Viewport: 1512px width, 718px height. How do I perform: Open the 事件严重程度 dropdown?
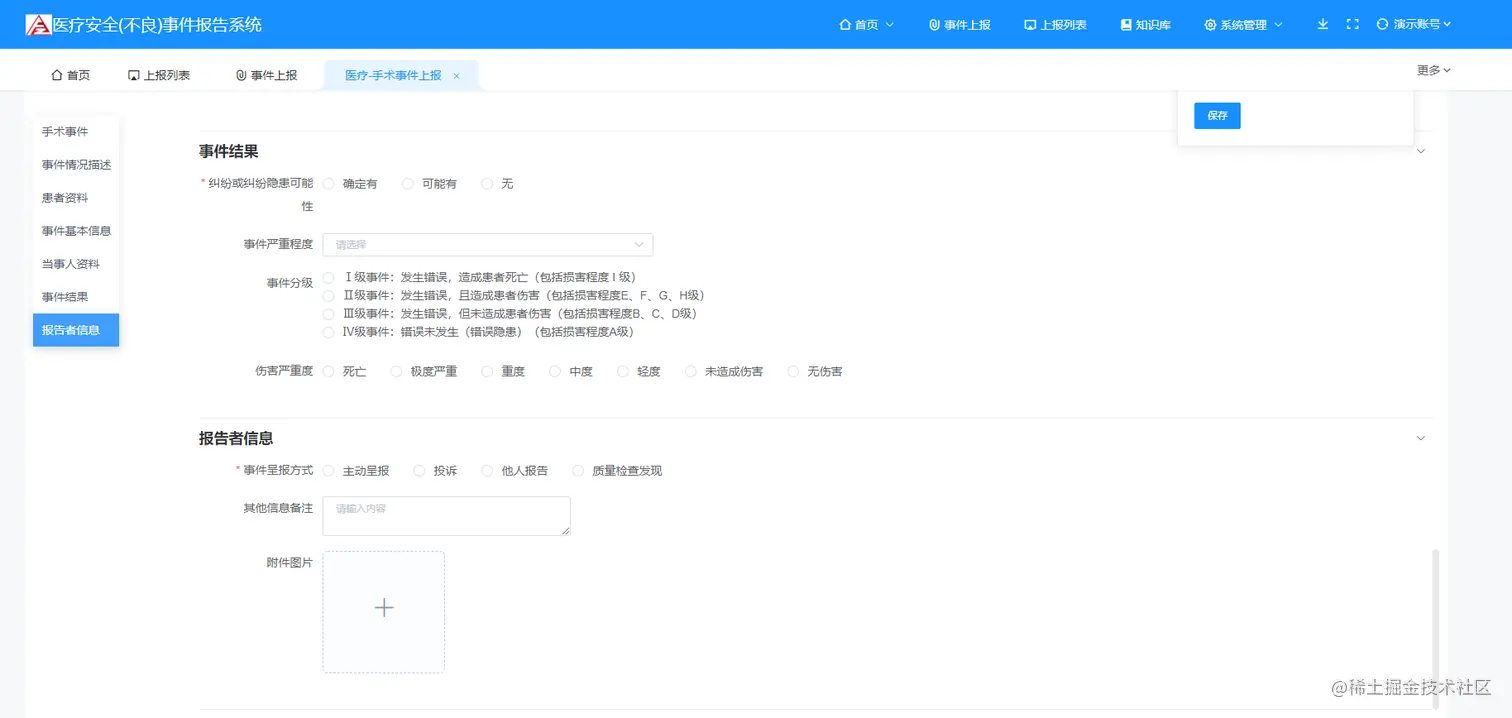tap(487, 244)
